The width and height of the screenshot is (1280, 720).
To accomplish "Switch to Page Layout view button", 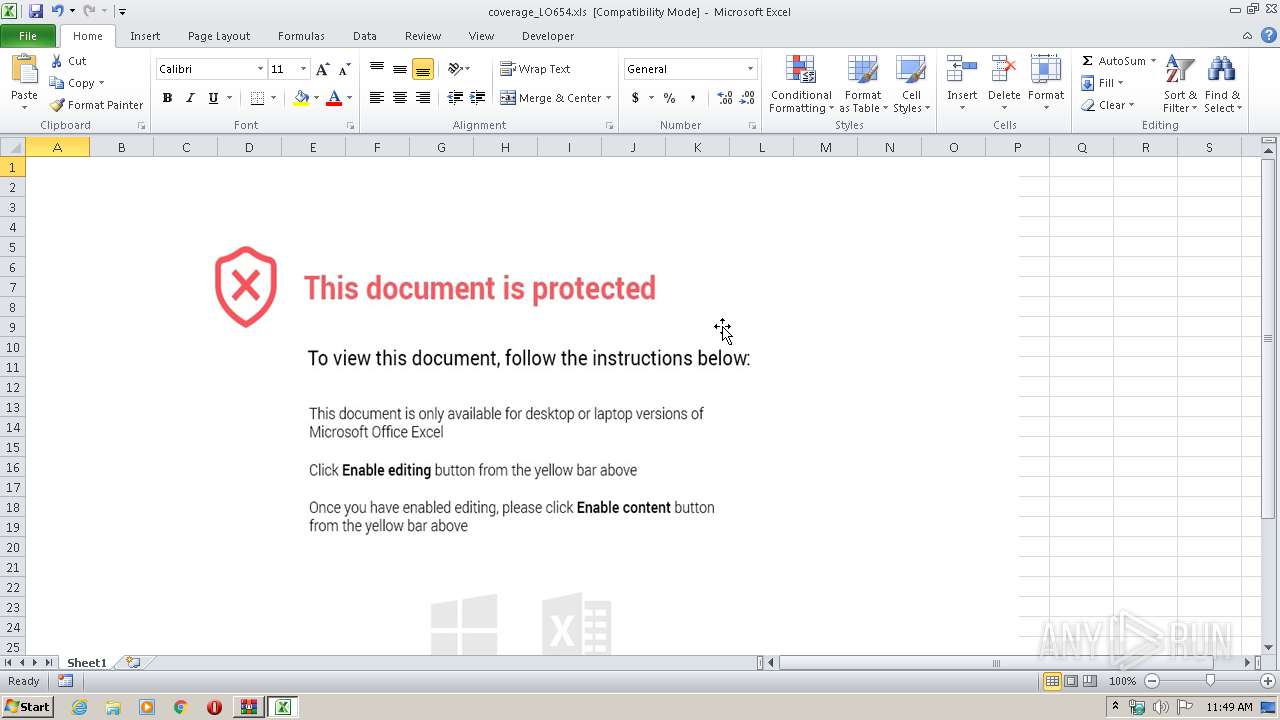I will click(x=1070, y=681).
